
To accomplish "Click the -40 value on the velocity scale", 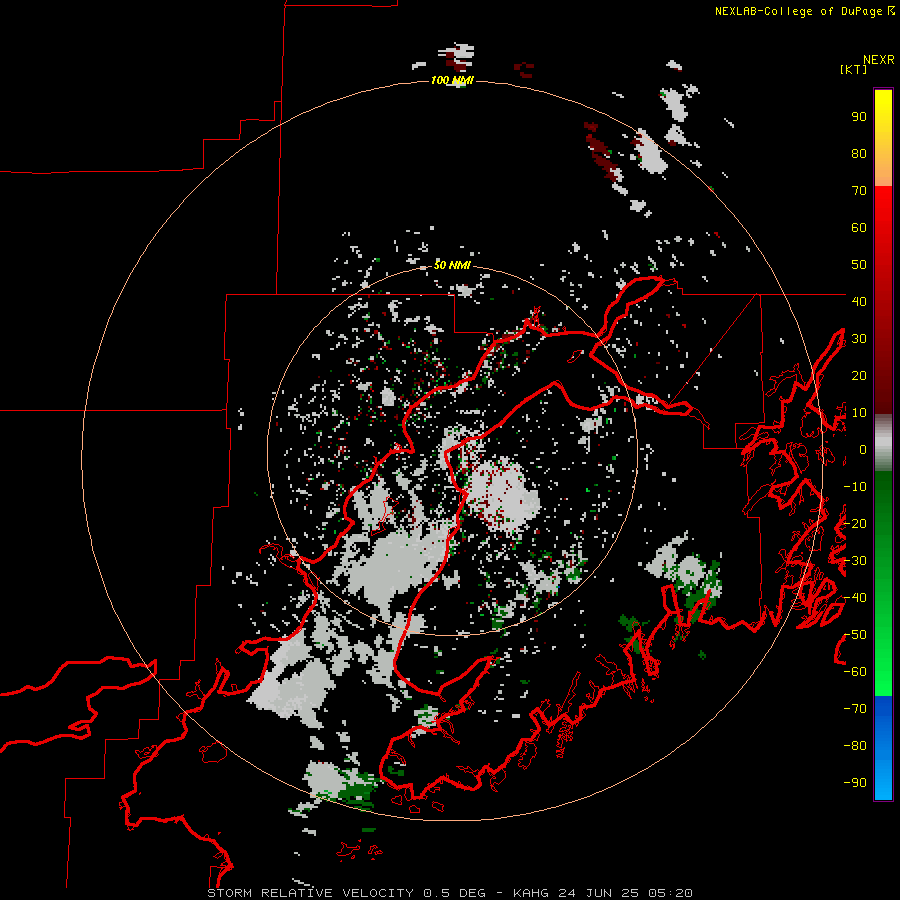I will (855, 598).
